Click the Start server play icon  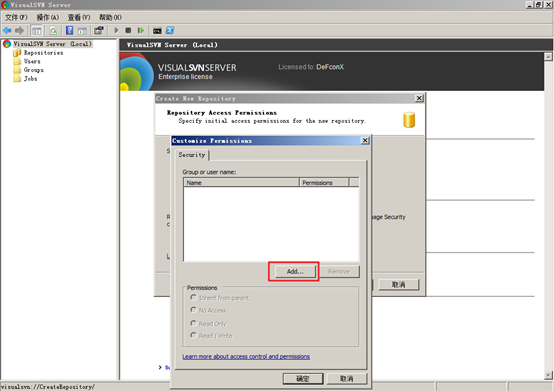[x=116, y=31]
